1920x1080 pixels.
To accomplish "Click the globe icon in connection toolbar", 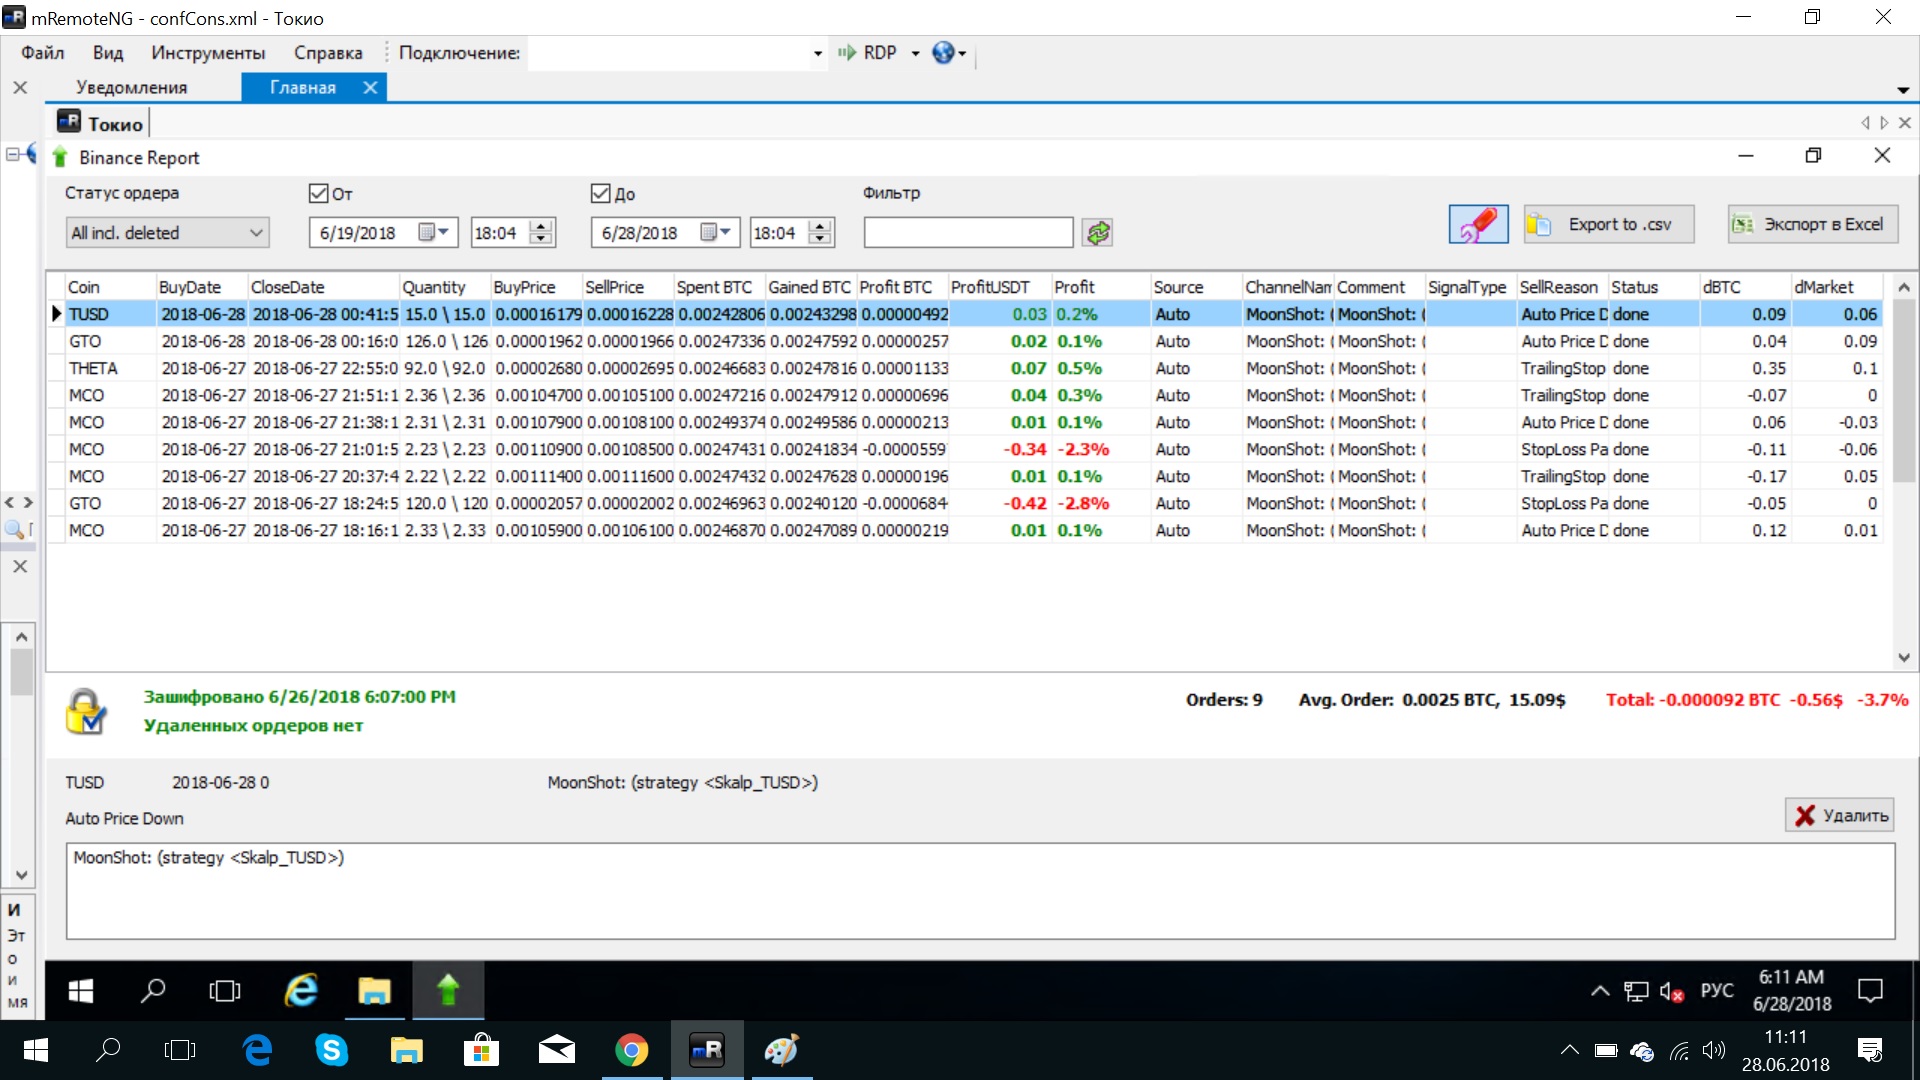I will [x=943, y=53].
